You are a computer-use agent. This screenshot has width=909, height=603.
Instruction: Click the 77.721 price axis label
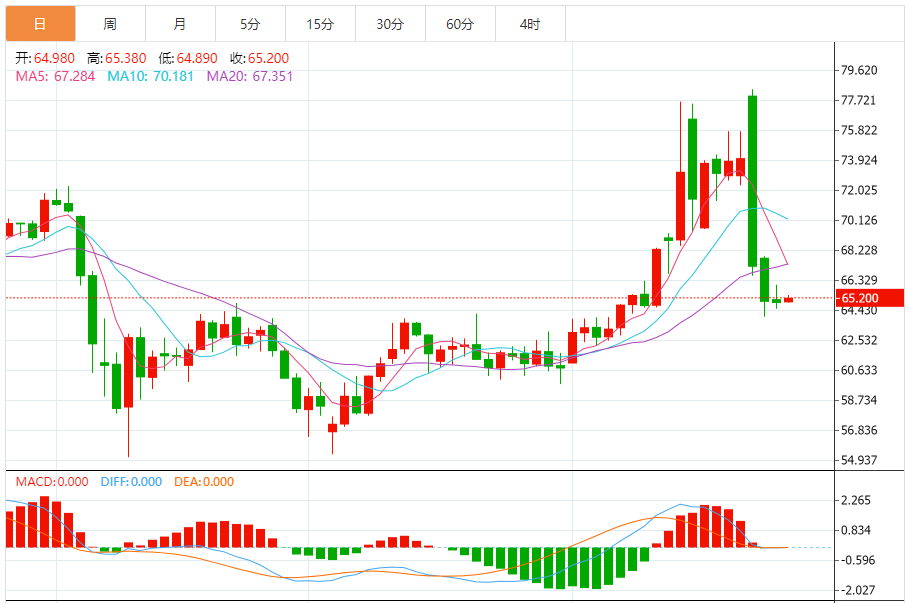click(859, 100)
